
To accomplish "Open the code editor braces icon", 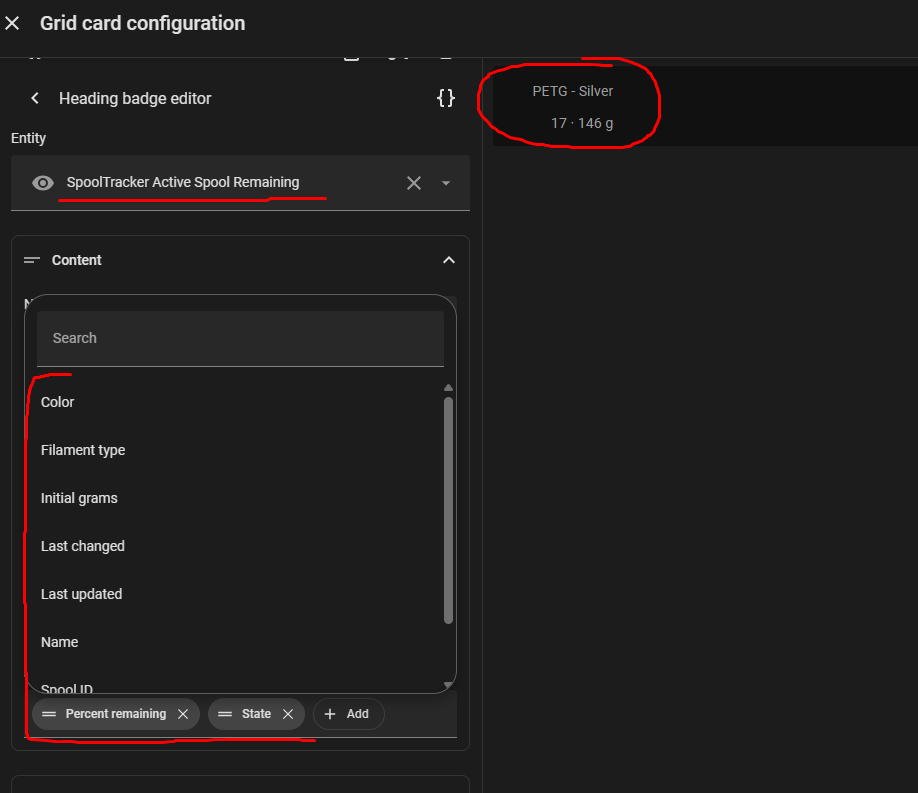I will point(446,98).
